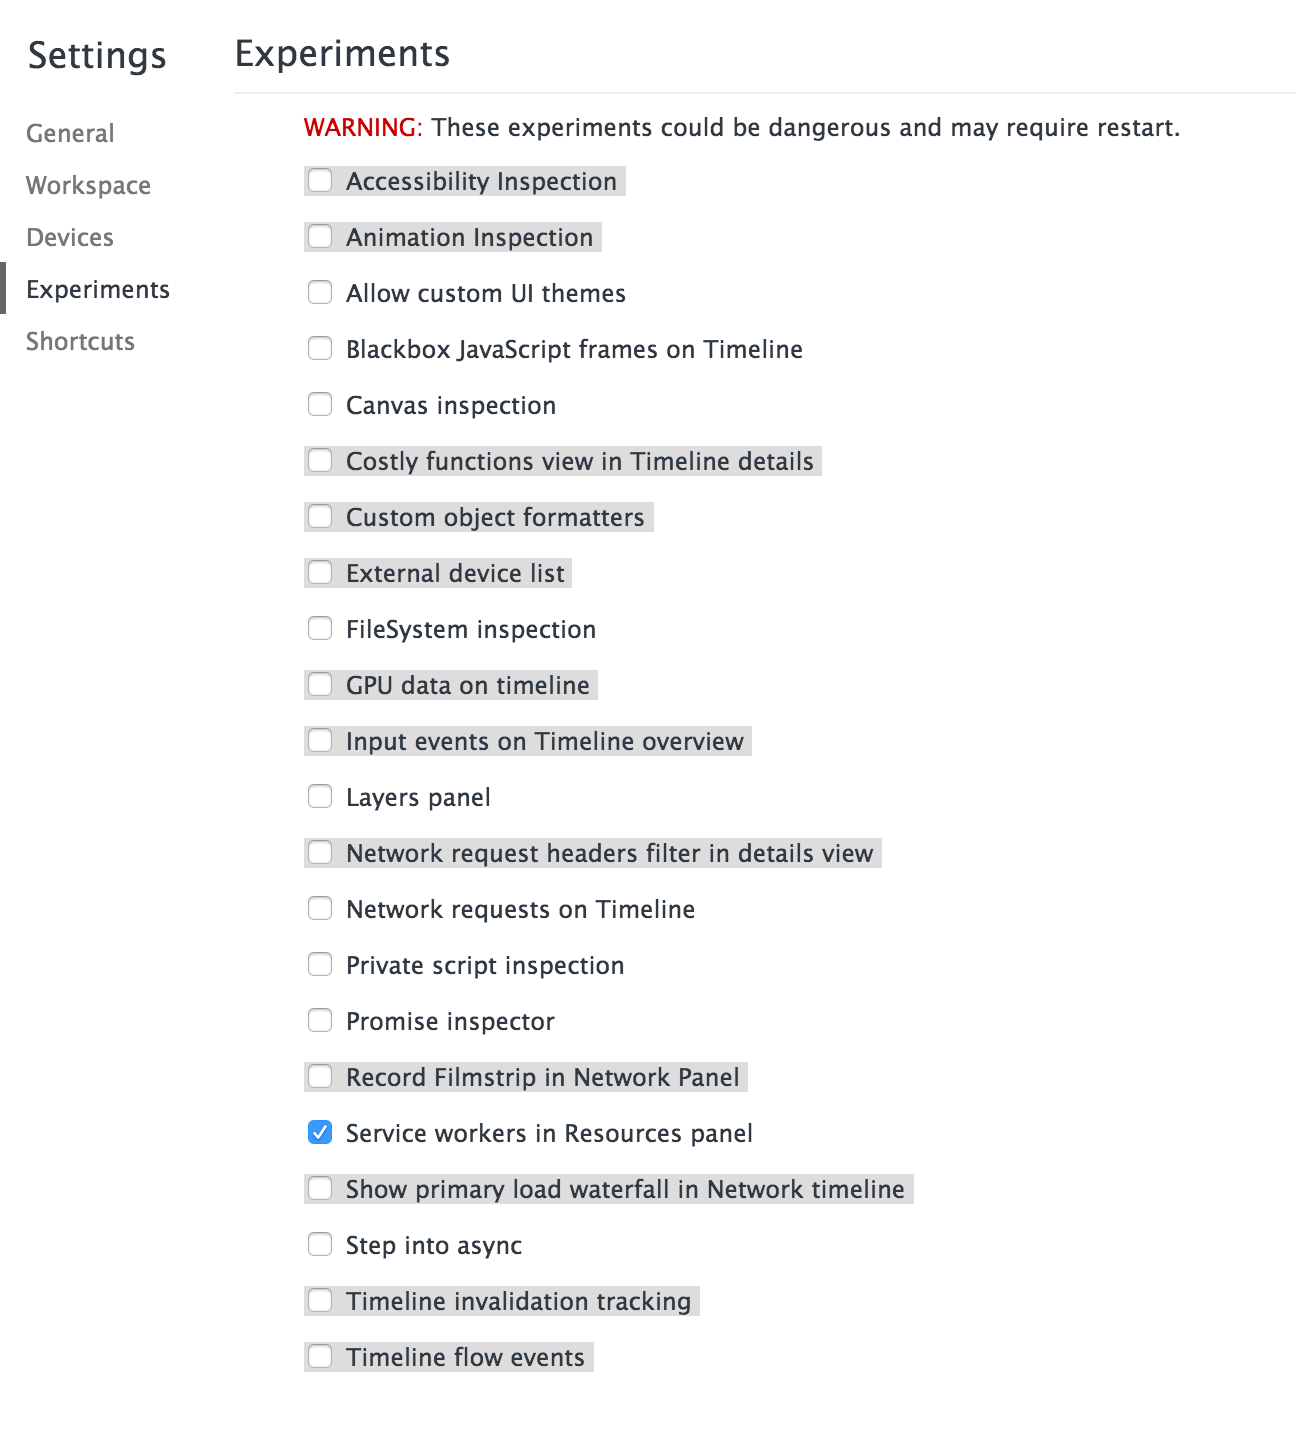The height and width of the screenshot is (1436, 1296).
Task: Enable the Layers panel experiment
Action: (x=319, y=796)
